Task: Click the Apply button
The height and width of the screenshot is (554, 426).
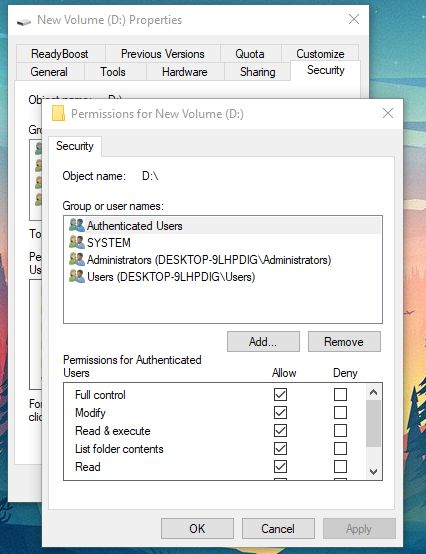Action: (x=359, y=529)
